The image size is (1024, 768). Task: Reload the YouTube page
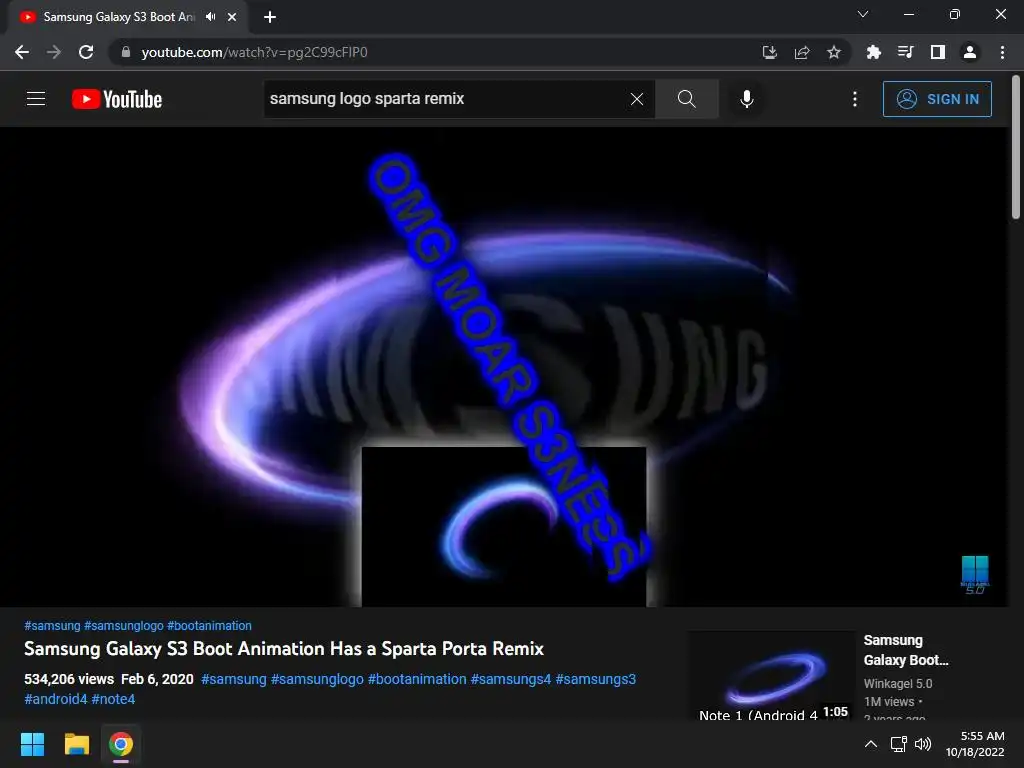pyautogui.click(x=86, y=52)
